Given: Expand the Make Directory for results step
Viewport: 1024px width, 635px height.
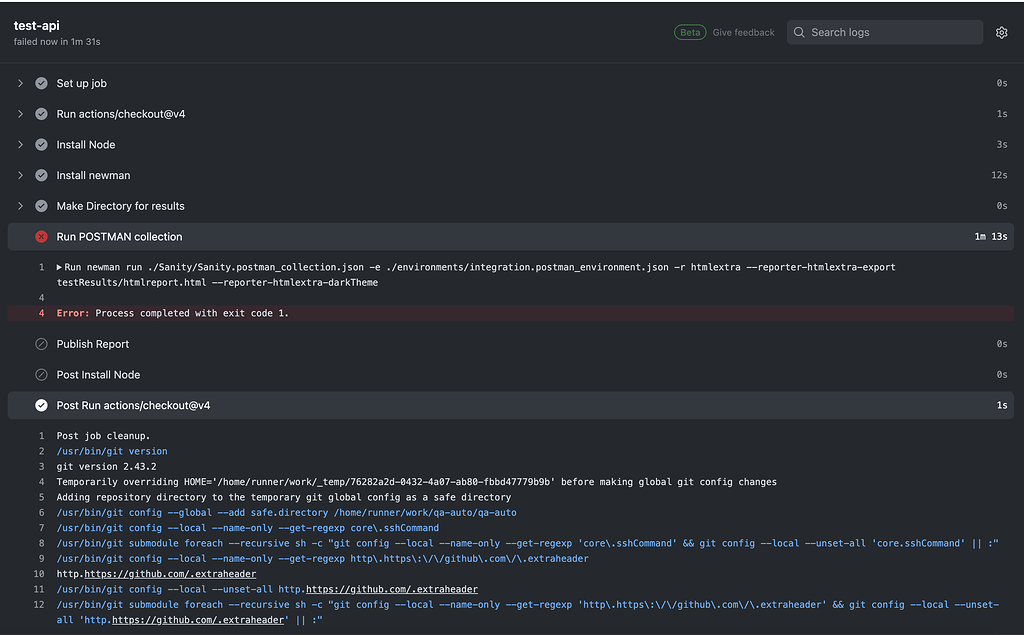Looking at the screenshot, I should (20, 206).
